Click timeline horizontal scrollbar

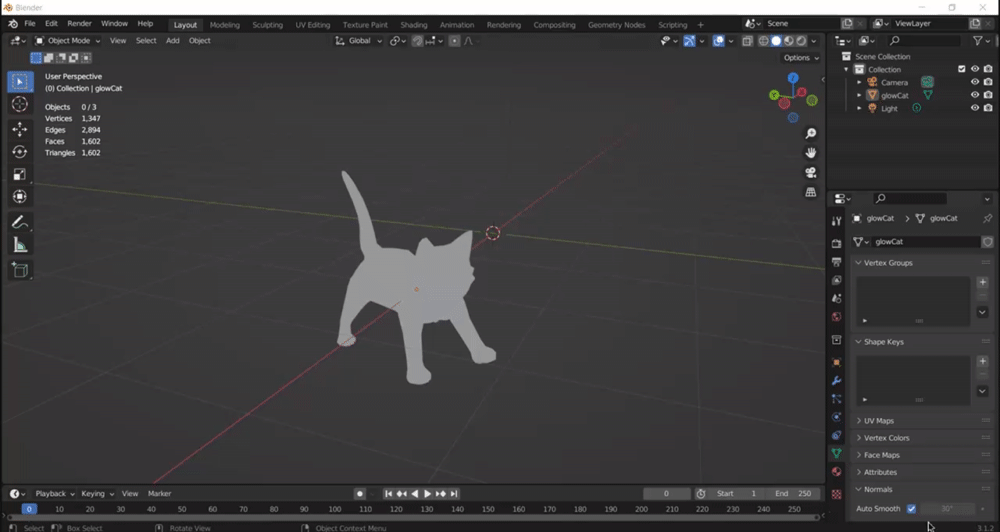tap(413, 517)
